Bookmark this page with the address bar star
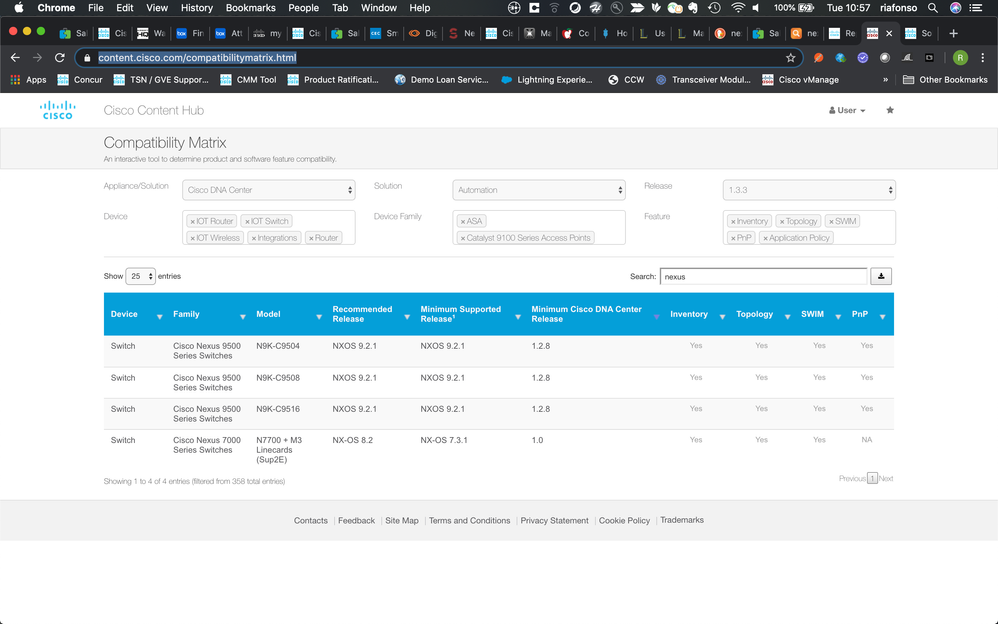This screenshot has height=624, width=998. 791,58
